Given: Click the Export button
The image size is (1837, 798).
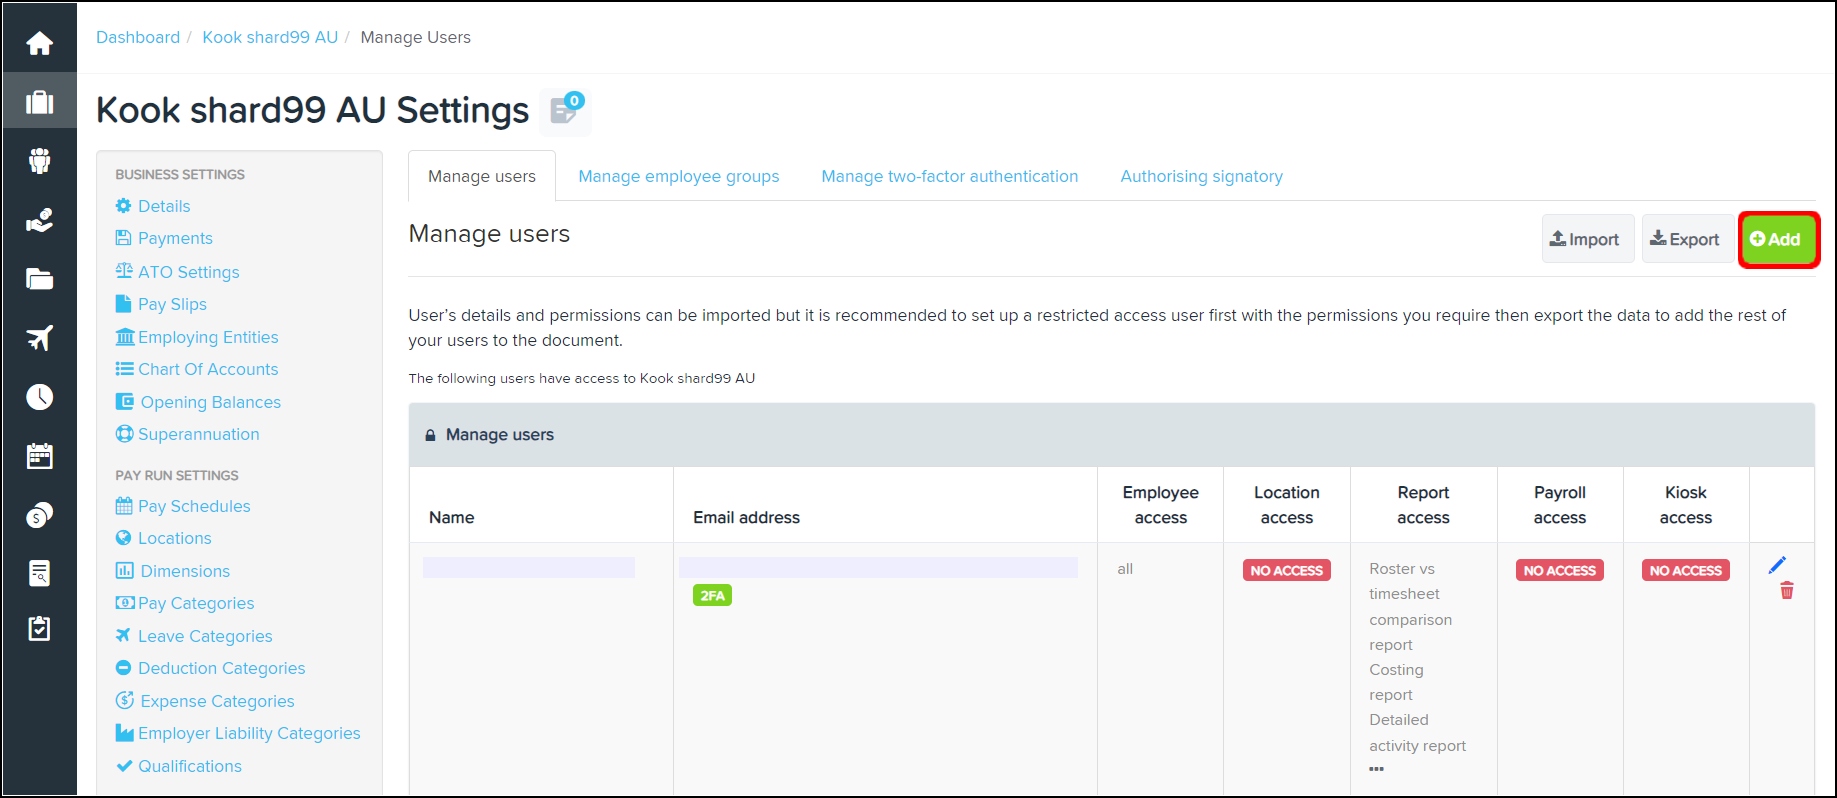Looking at the screenshot, I should click(x=1685, y=239).
